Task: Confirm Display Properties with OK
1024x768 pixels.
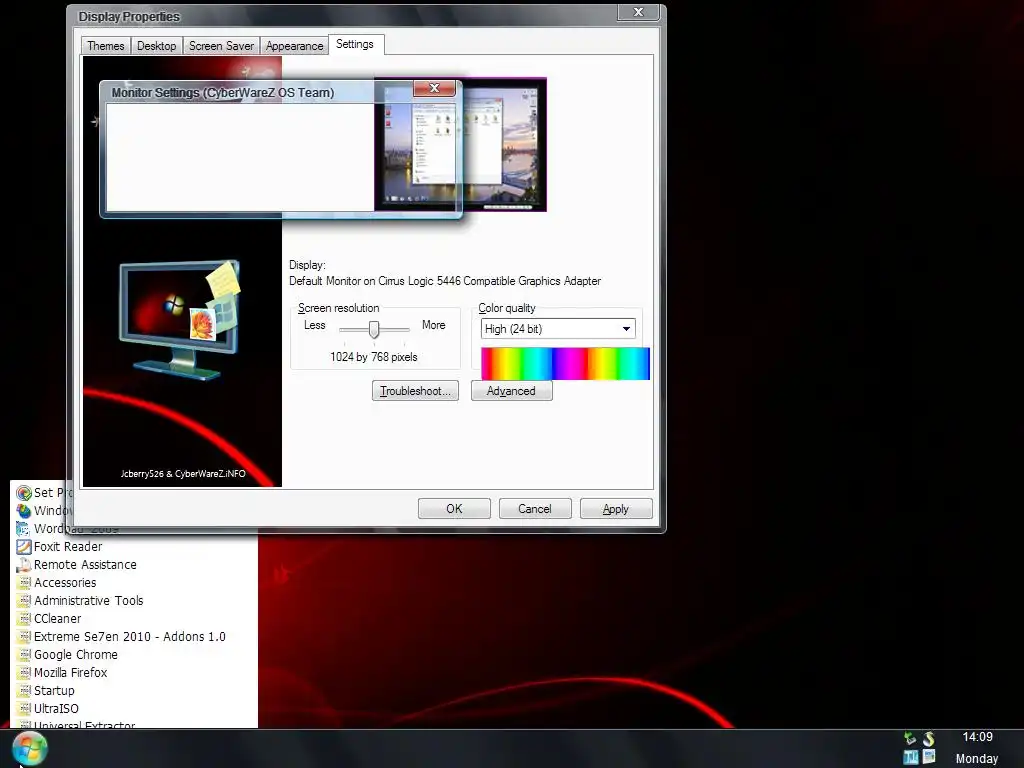Action: click(x=454, y=509)
